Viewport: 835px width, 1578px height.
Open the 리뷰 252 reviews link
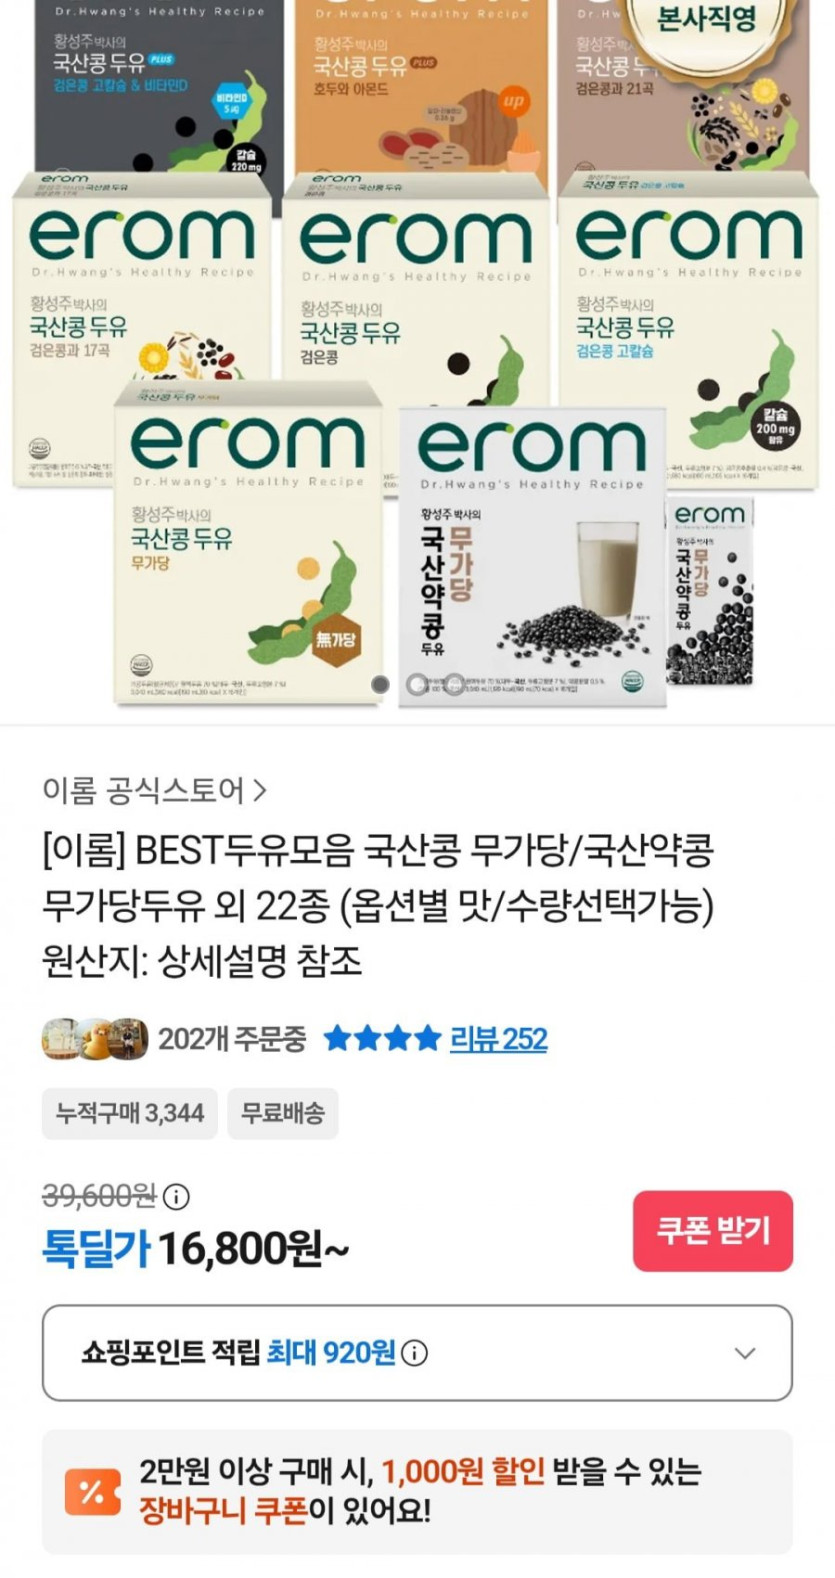click(x=498, y=1039)
